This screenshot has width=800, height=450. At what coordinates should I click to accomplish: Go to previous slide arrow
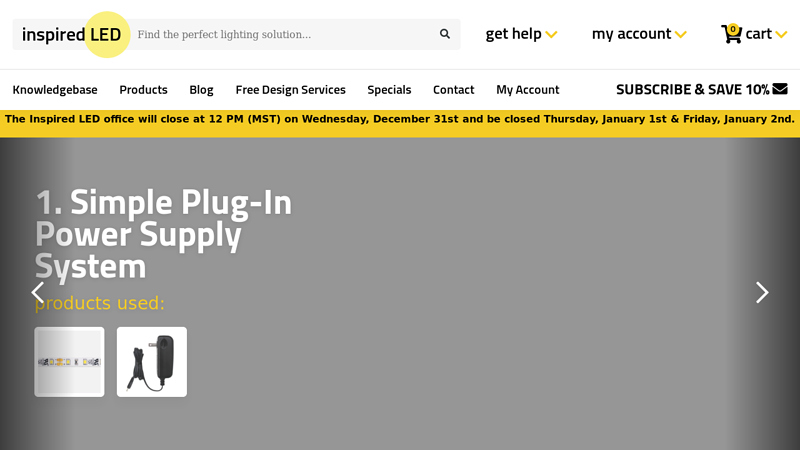[38, 292]
